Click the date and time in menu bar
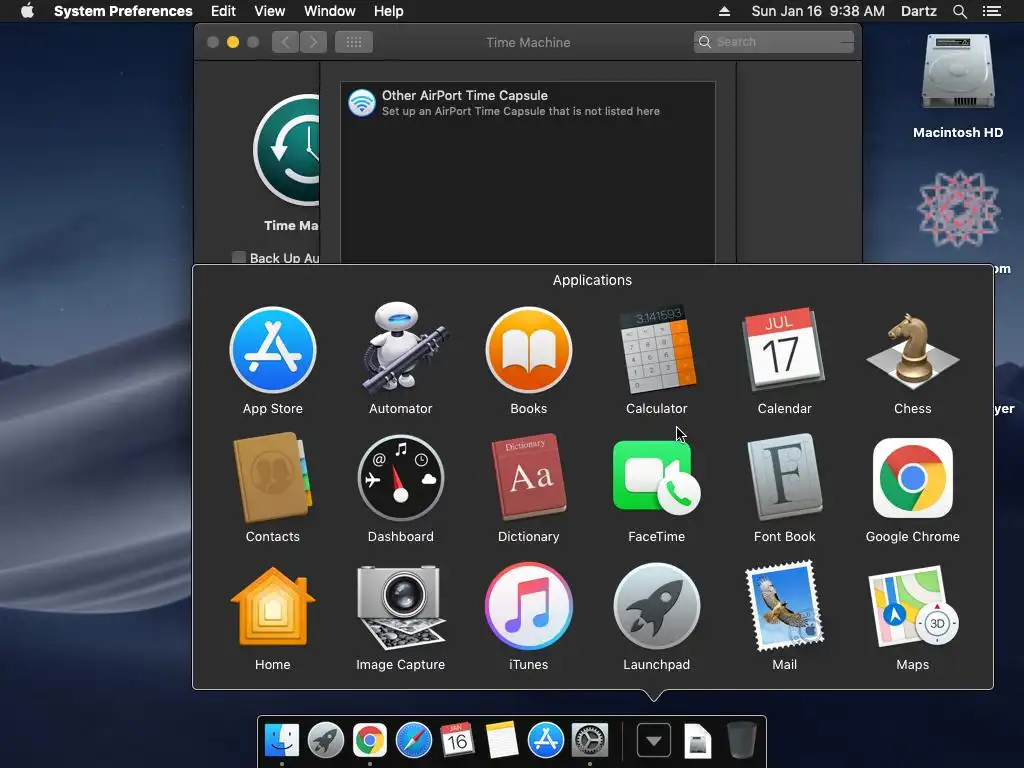 [818, 11]
